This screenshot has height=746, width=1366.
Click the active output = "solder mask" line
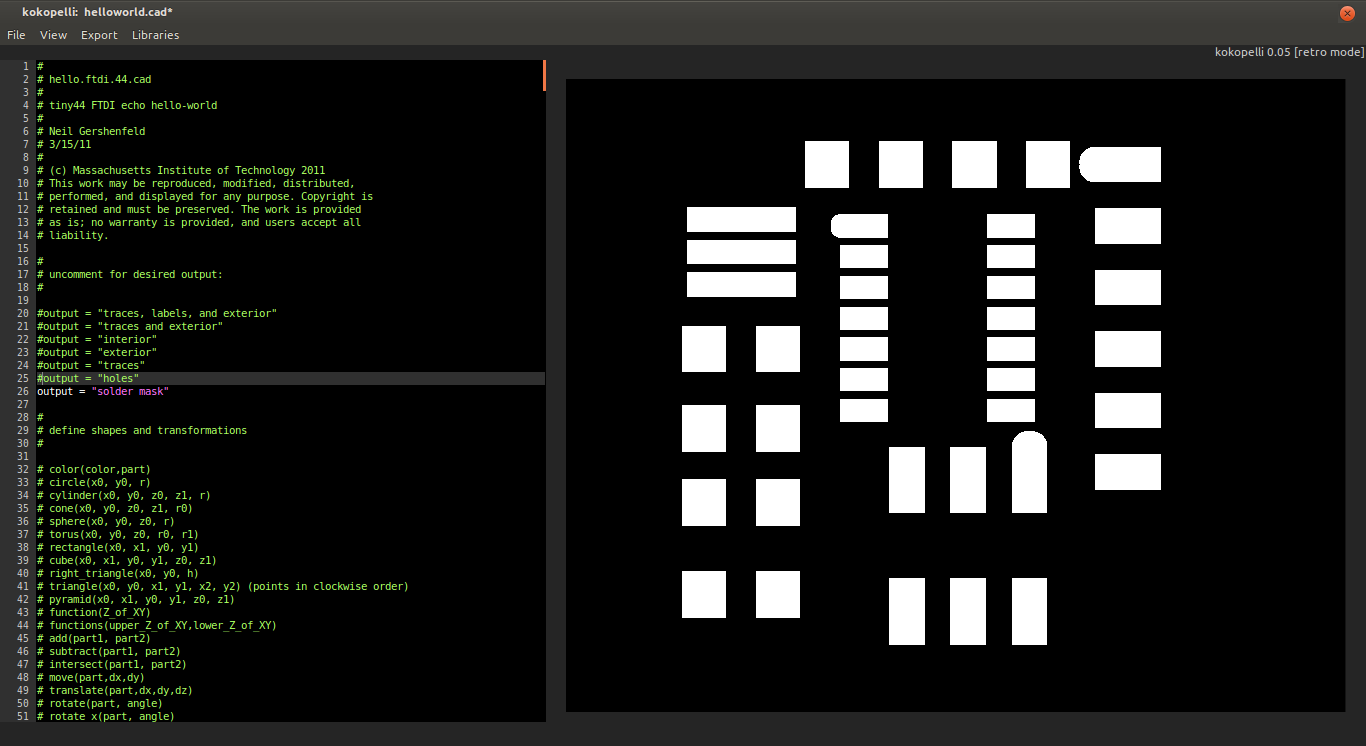click(103, 391)
